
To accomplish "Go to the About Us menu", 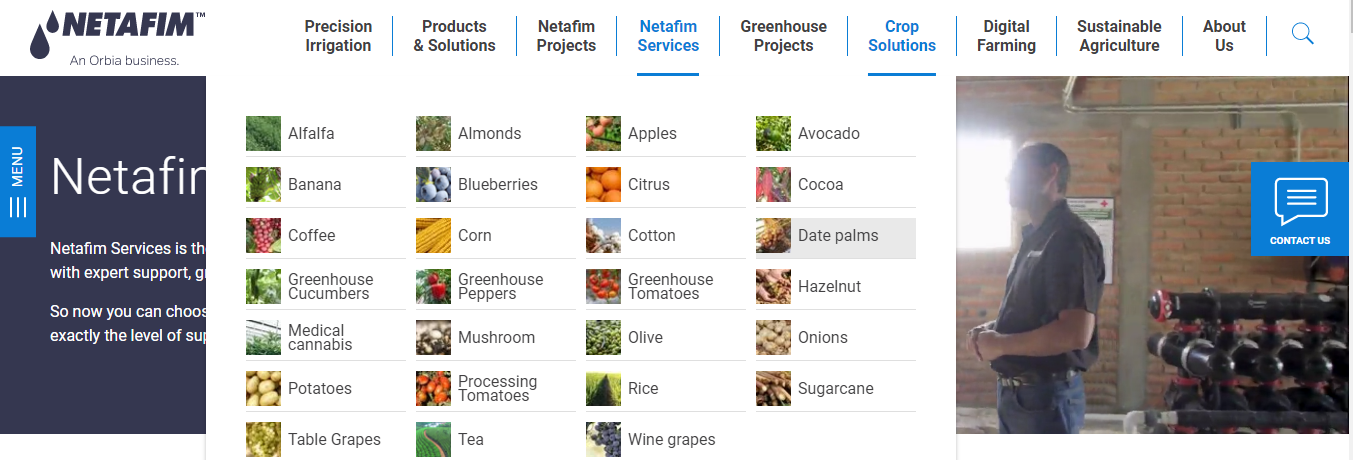I will coord(1224,36).
